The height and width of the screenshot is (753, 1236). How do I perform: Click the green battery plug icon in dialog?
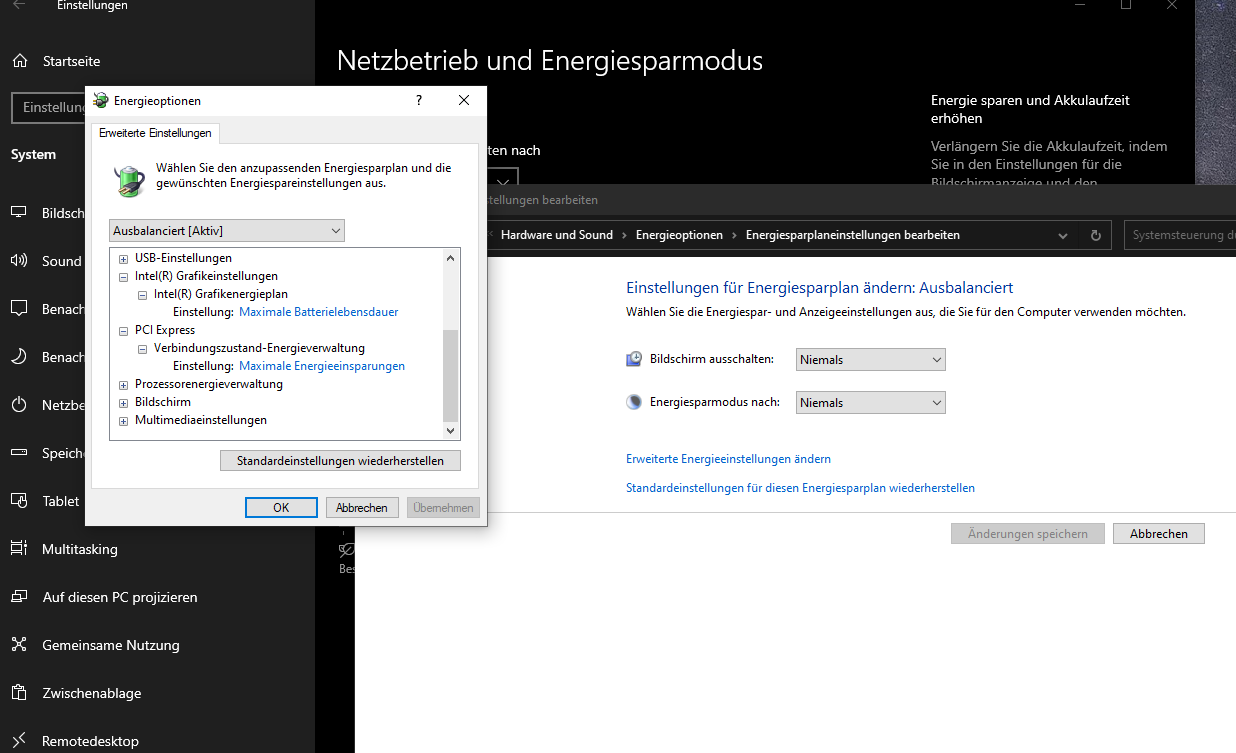coord(129,179)
